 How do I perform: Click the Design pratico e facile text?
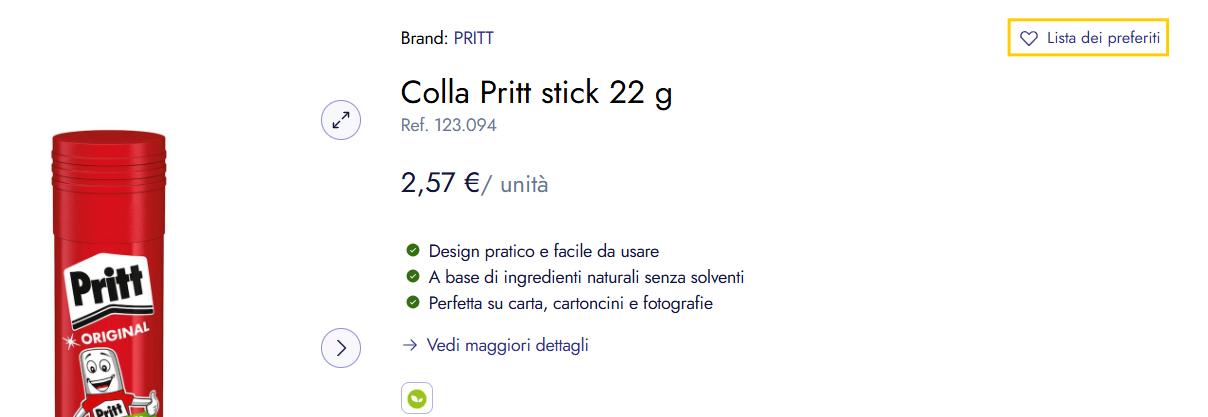(x=543, y=251)
